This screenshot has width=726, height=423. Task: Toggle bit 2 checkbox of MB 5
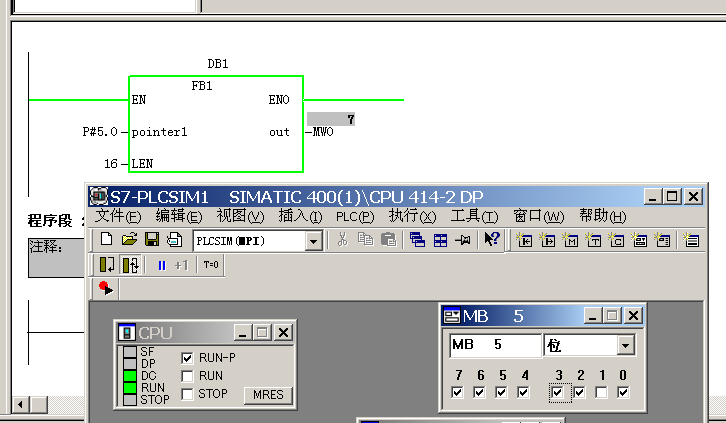click(579, 392)
